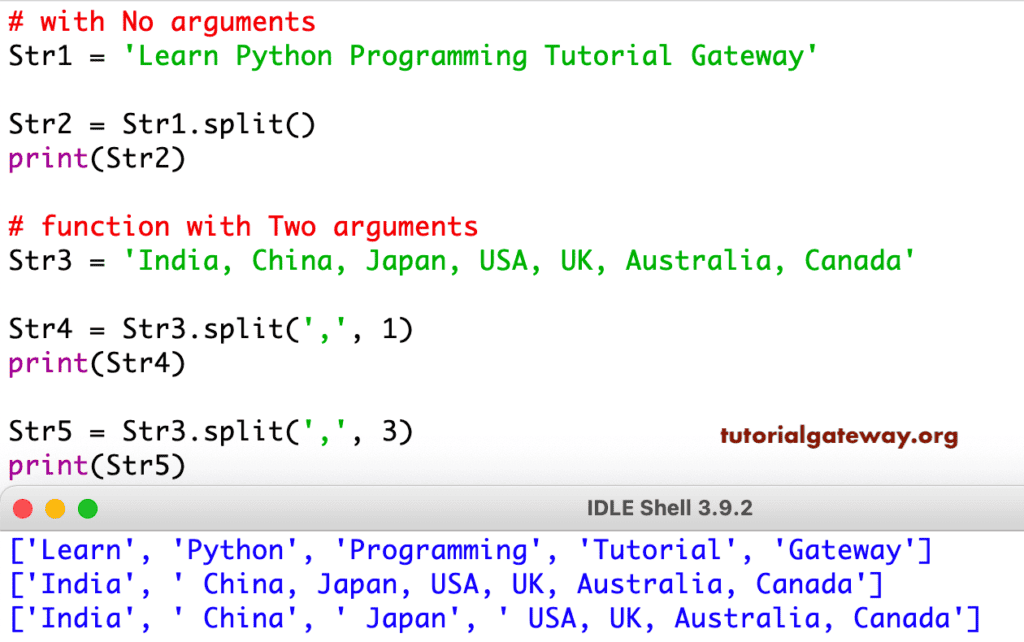Click the red close button on IDLE Shell
The image size is (1024, 642).
tap(22, 508)
